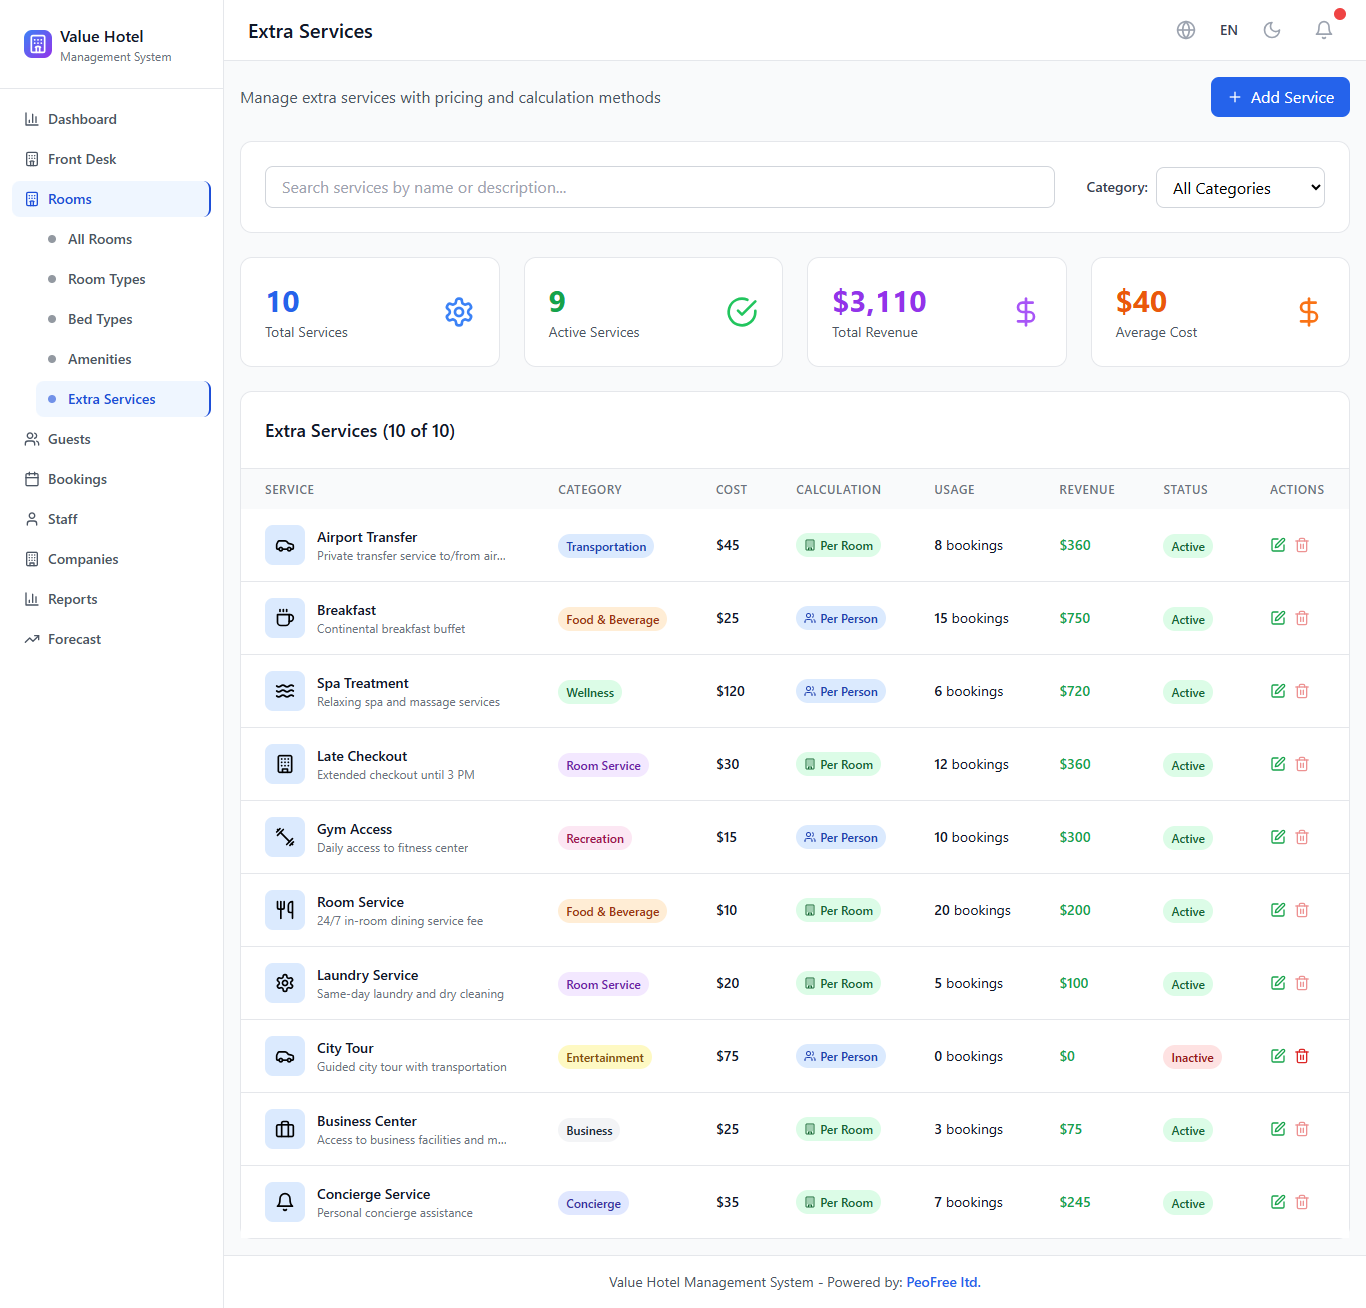
Task: Edit the Concierge Service entry
Action: pyautogui.click(x=1277, y=1202)
